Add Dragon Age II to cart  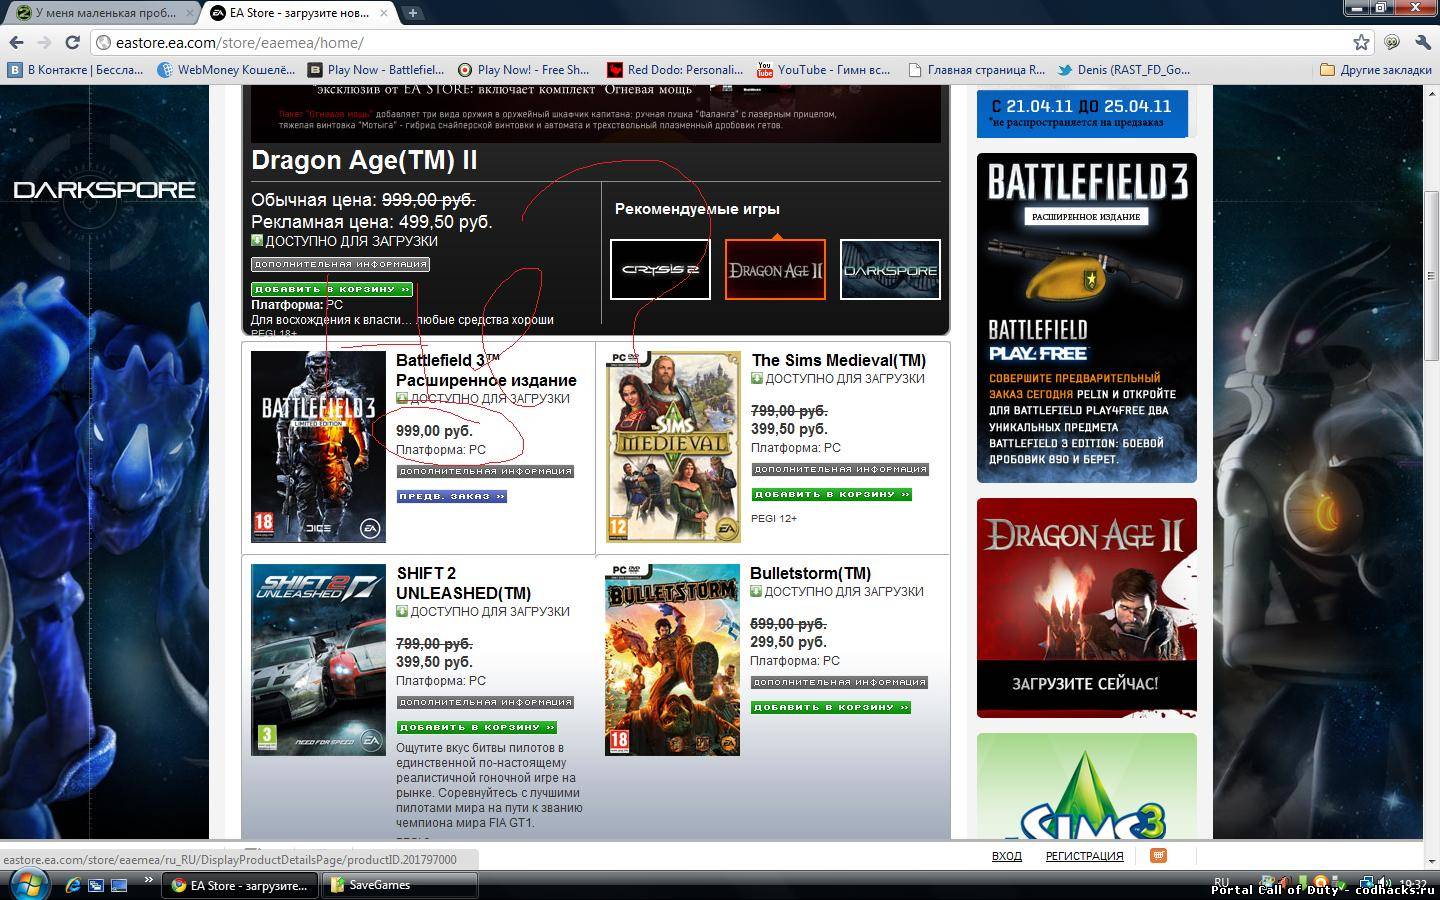click(x=332, y=289)
